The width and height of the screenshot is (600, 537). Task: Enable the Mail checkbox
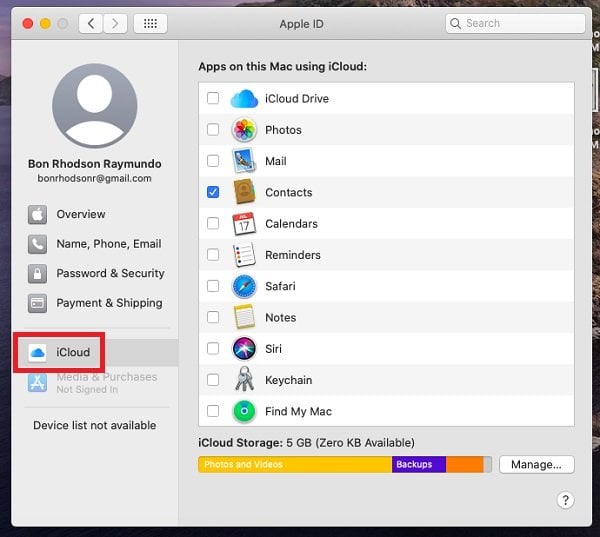213,161
